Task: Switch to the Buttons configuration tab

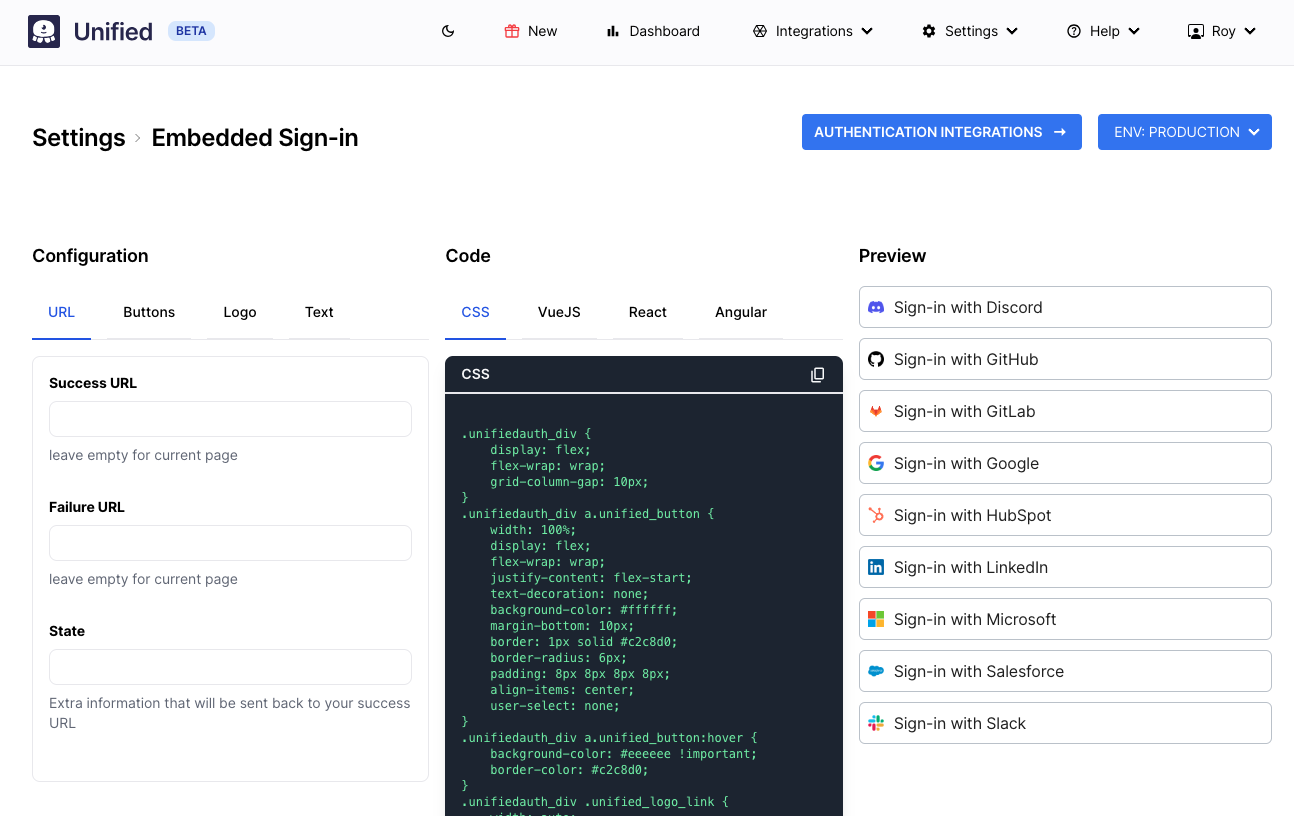Action: [149, 312]
